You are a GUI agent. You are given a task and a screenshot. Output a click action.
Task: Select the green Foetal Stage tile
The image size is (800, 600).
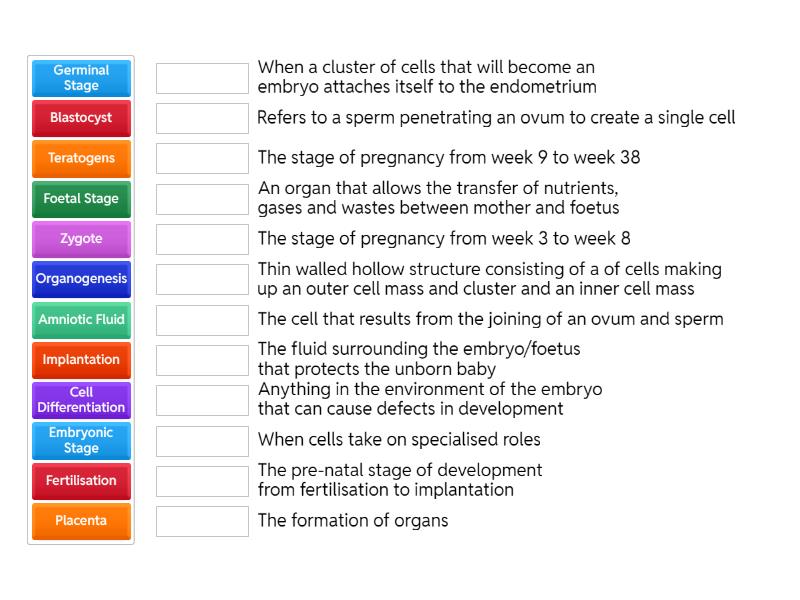(81, 198)
